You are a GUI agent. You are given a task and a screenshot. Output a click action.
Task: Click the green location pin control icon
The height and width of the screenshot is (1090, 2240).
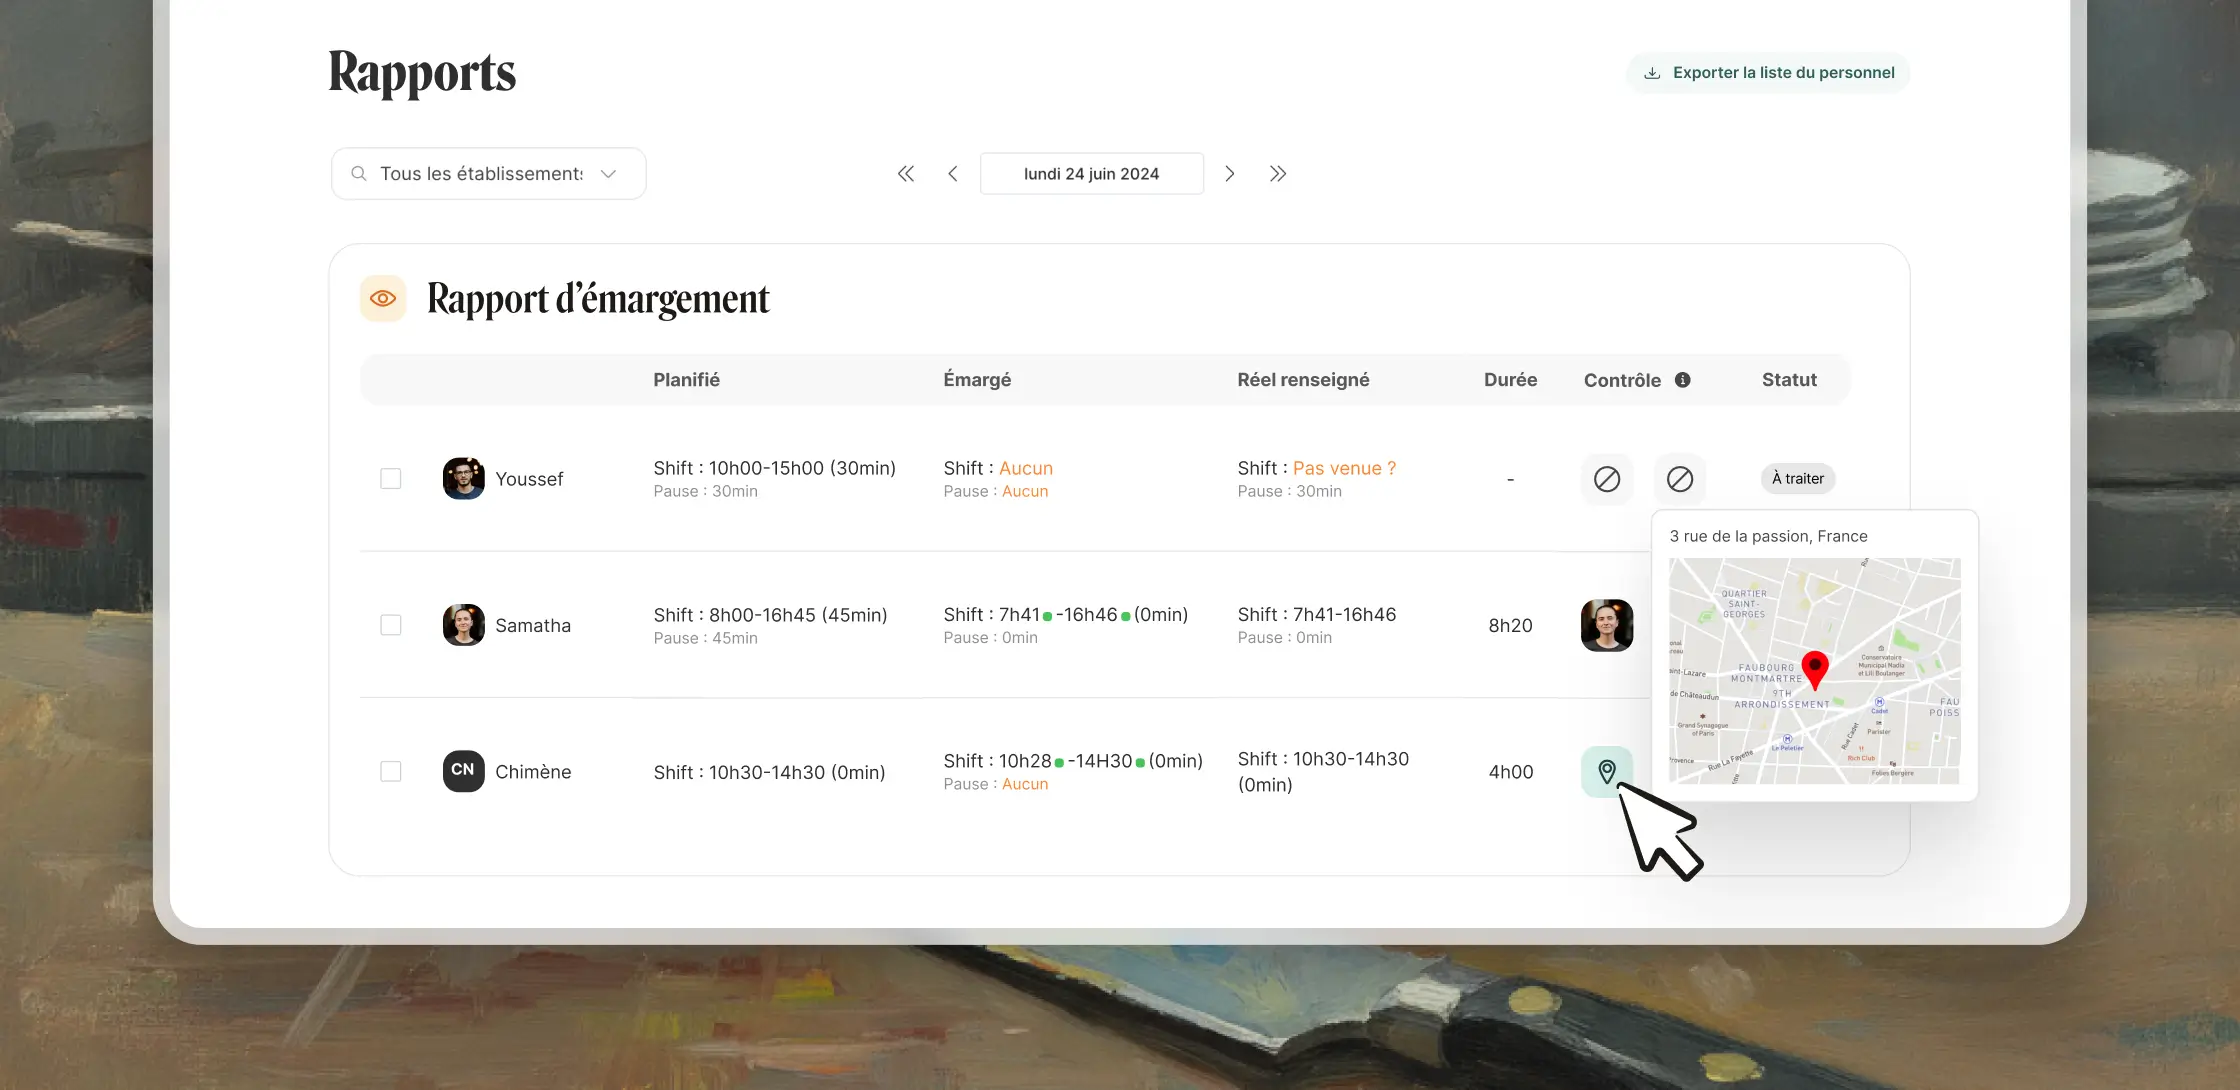coord(1606,771)
